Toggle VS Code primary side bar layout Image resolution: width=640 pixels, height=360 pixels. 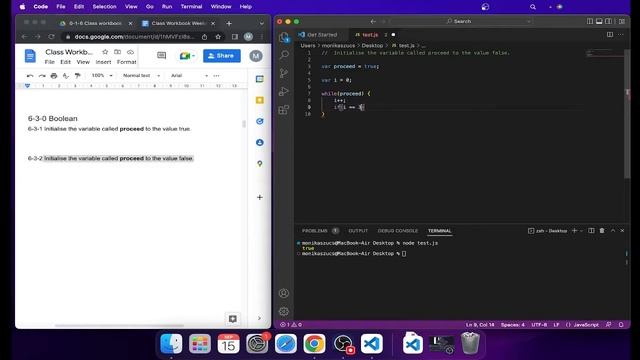(590, 21)
